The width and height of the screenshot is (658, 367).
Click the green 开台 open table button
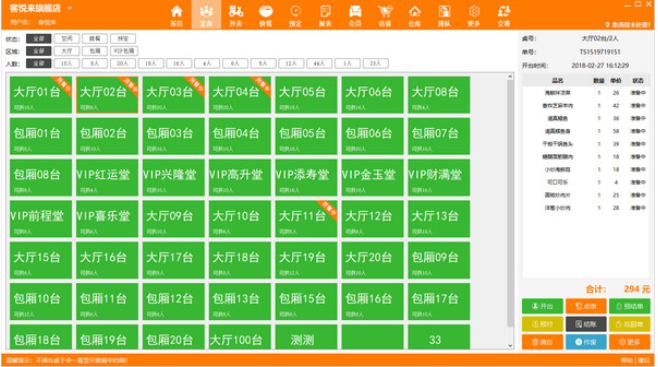click(x=542, y=306)
